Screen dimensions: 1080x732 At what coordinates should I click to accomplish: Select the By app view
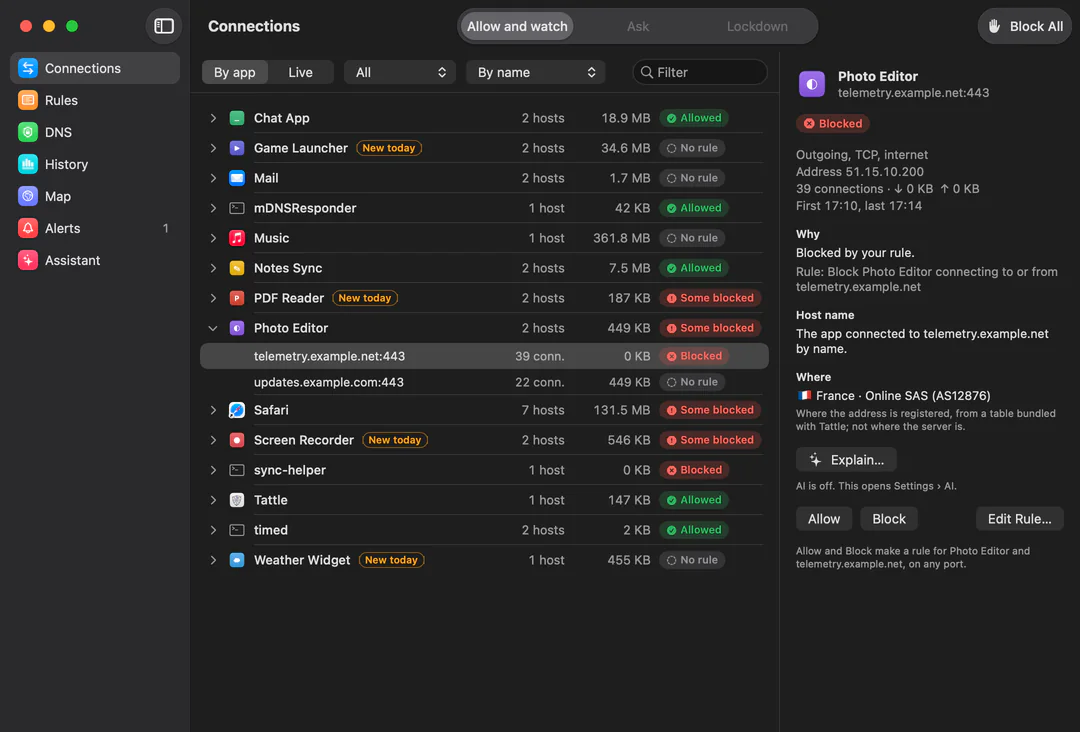[x=234, y=72]
